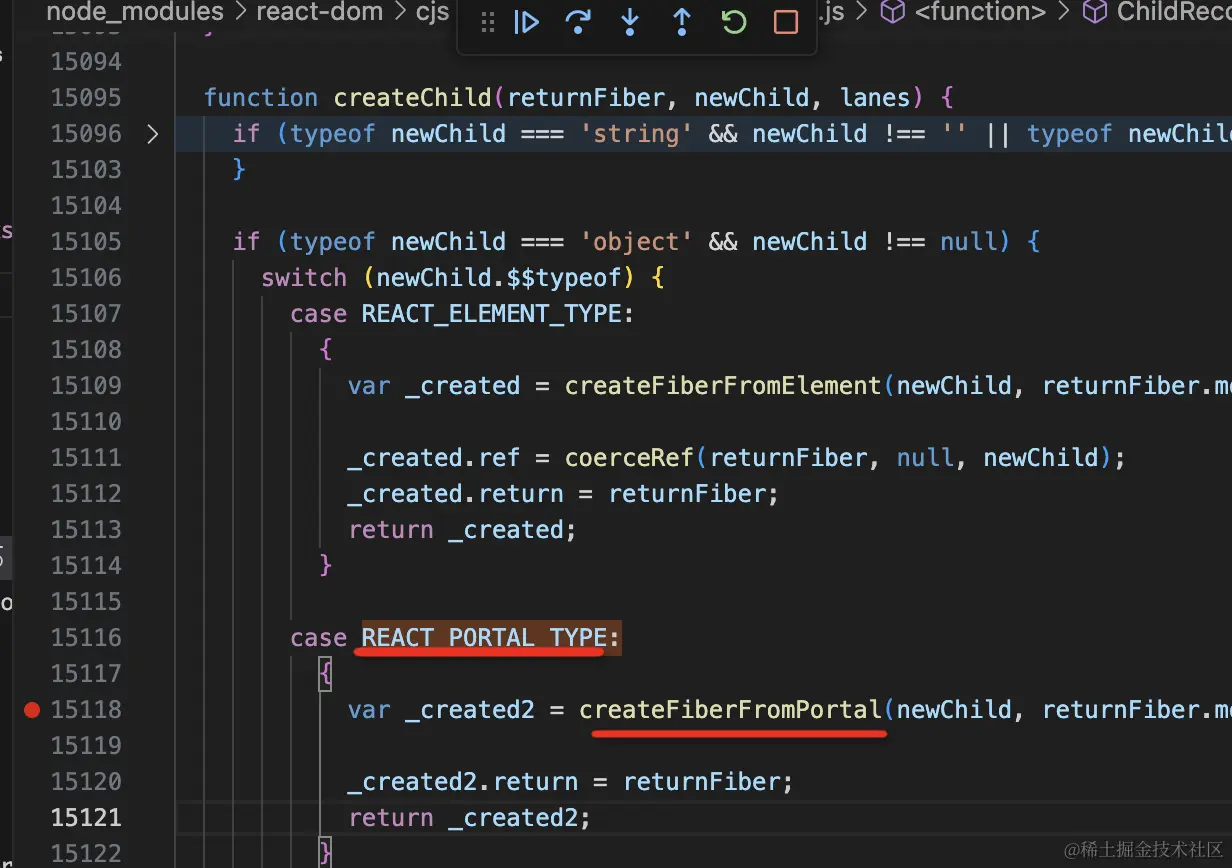Click line number 15116 in the gutter
Image resolution: width=1232 pixels, height=868 pixels.
(85, 638)
